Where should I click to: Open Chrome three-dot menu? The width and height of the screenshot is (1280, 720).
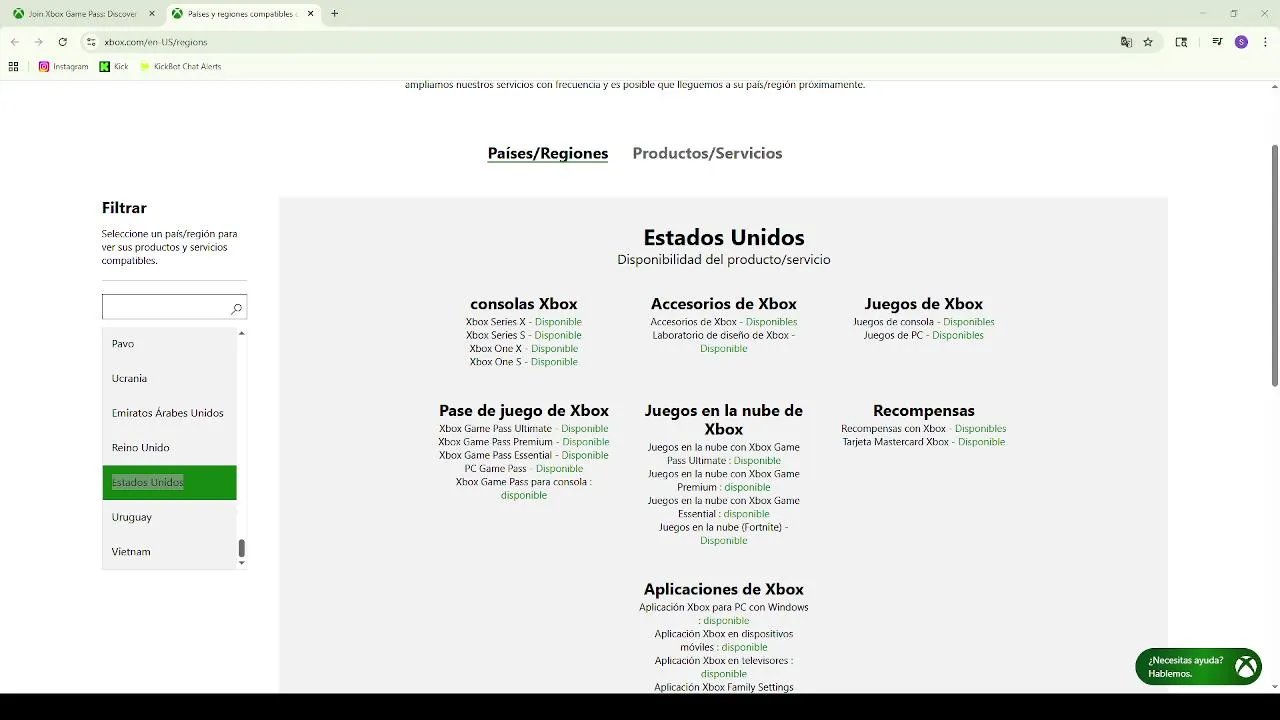(x=1264, y=42)
